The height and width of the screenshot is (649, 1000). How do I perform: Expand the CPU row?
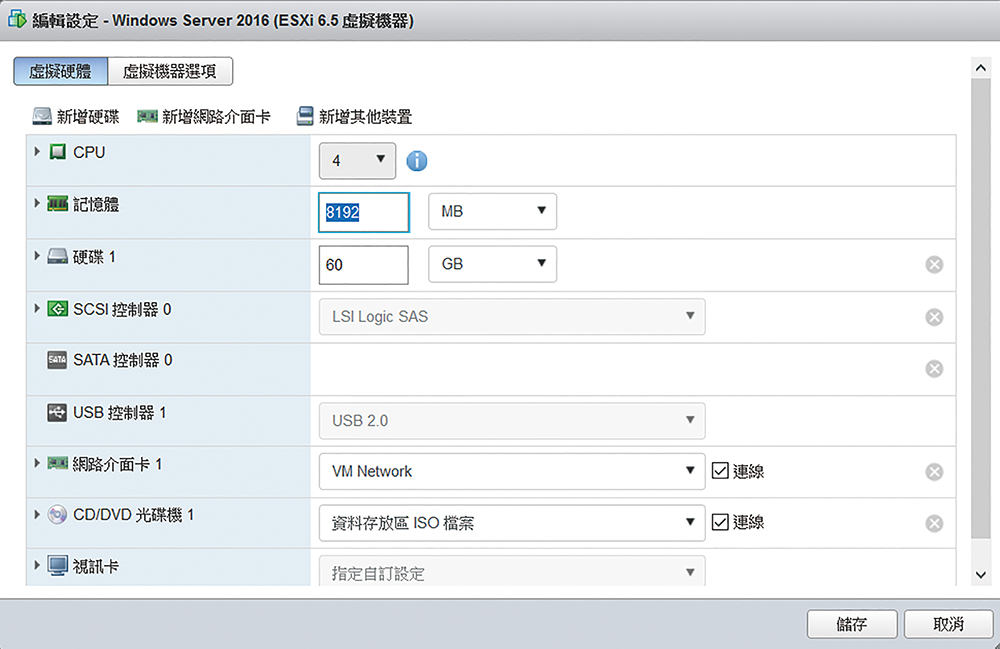37,152
